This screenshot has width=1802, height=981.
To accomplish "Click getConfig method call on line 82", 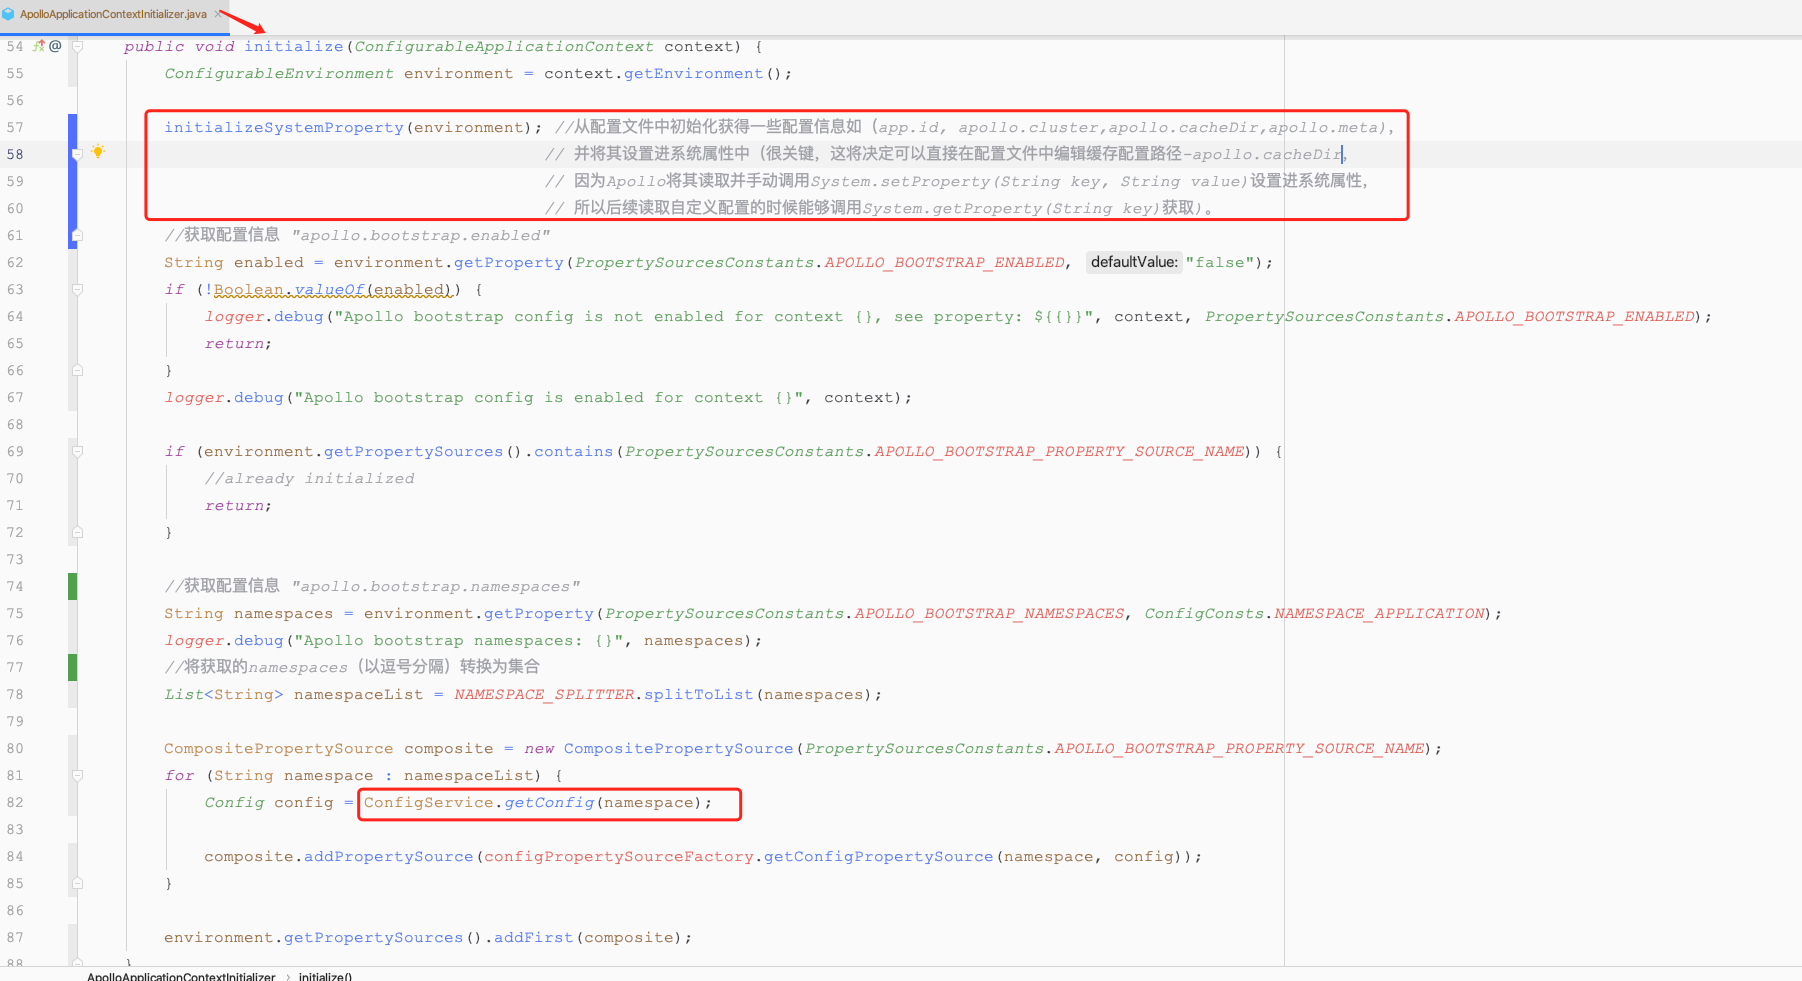I will coord(549,802).
